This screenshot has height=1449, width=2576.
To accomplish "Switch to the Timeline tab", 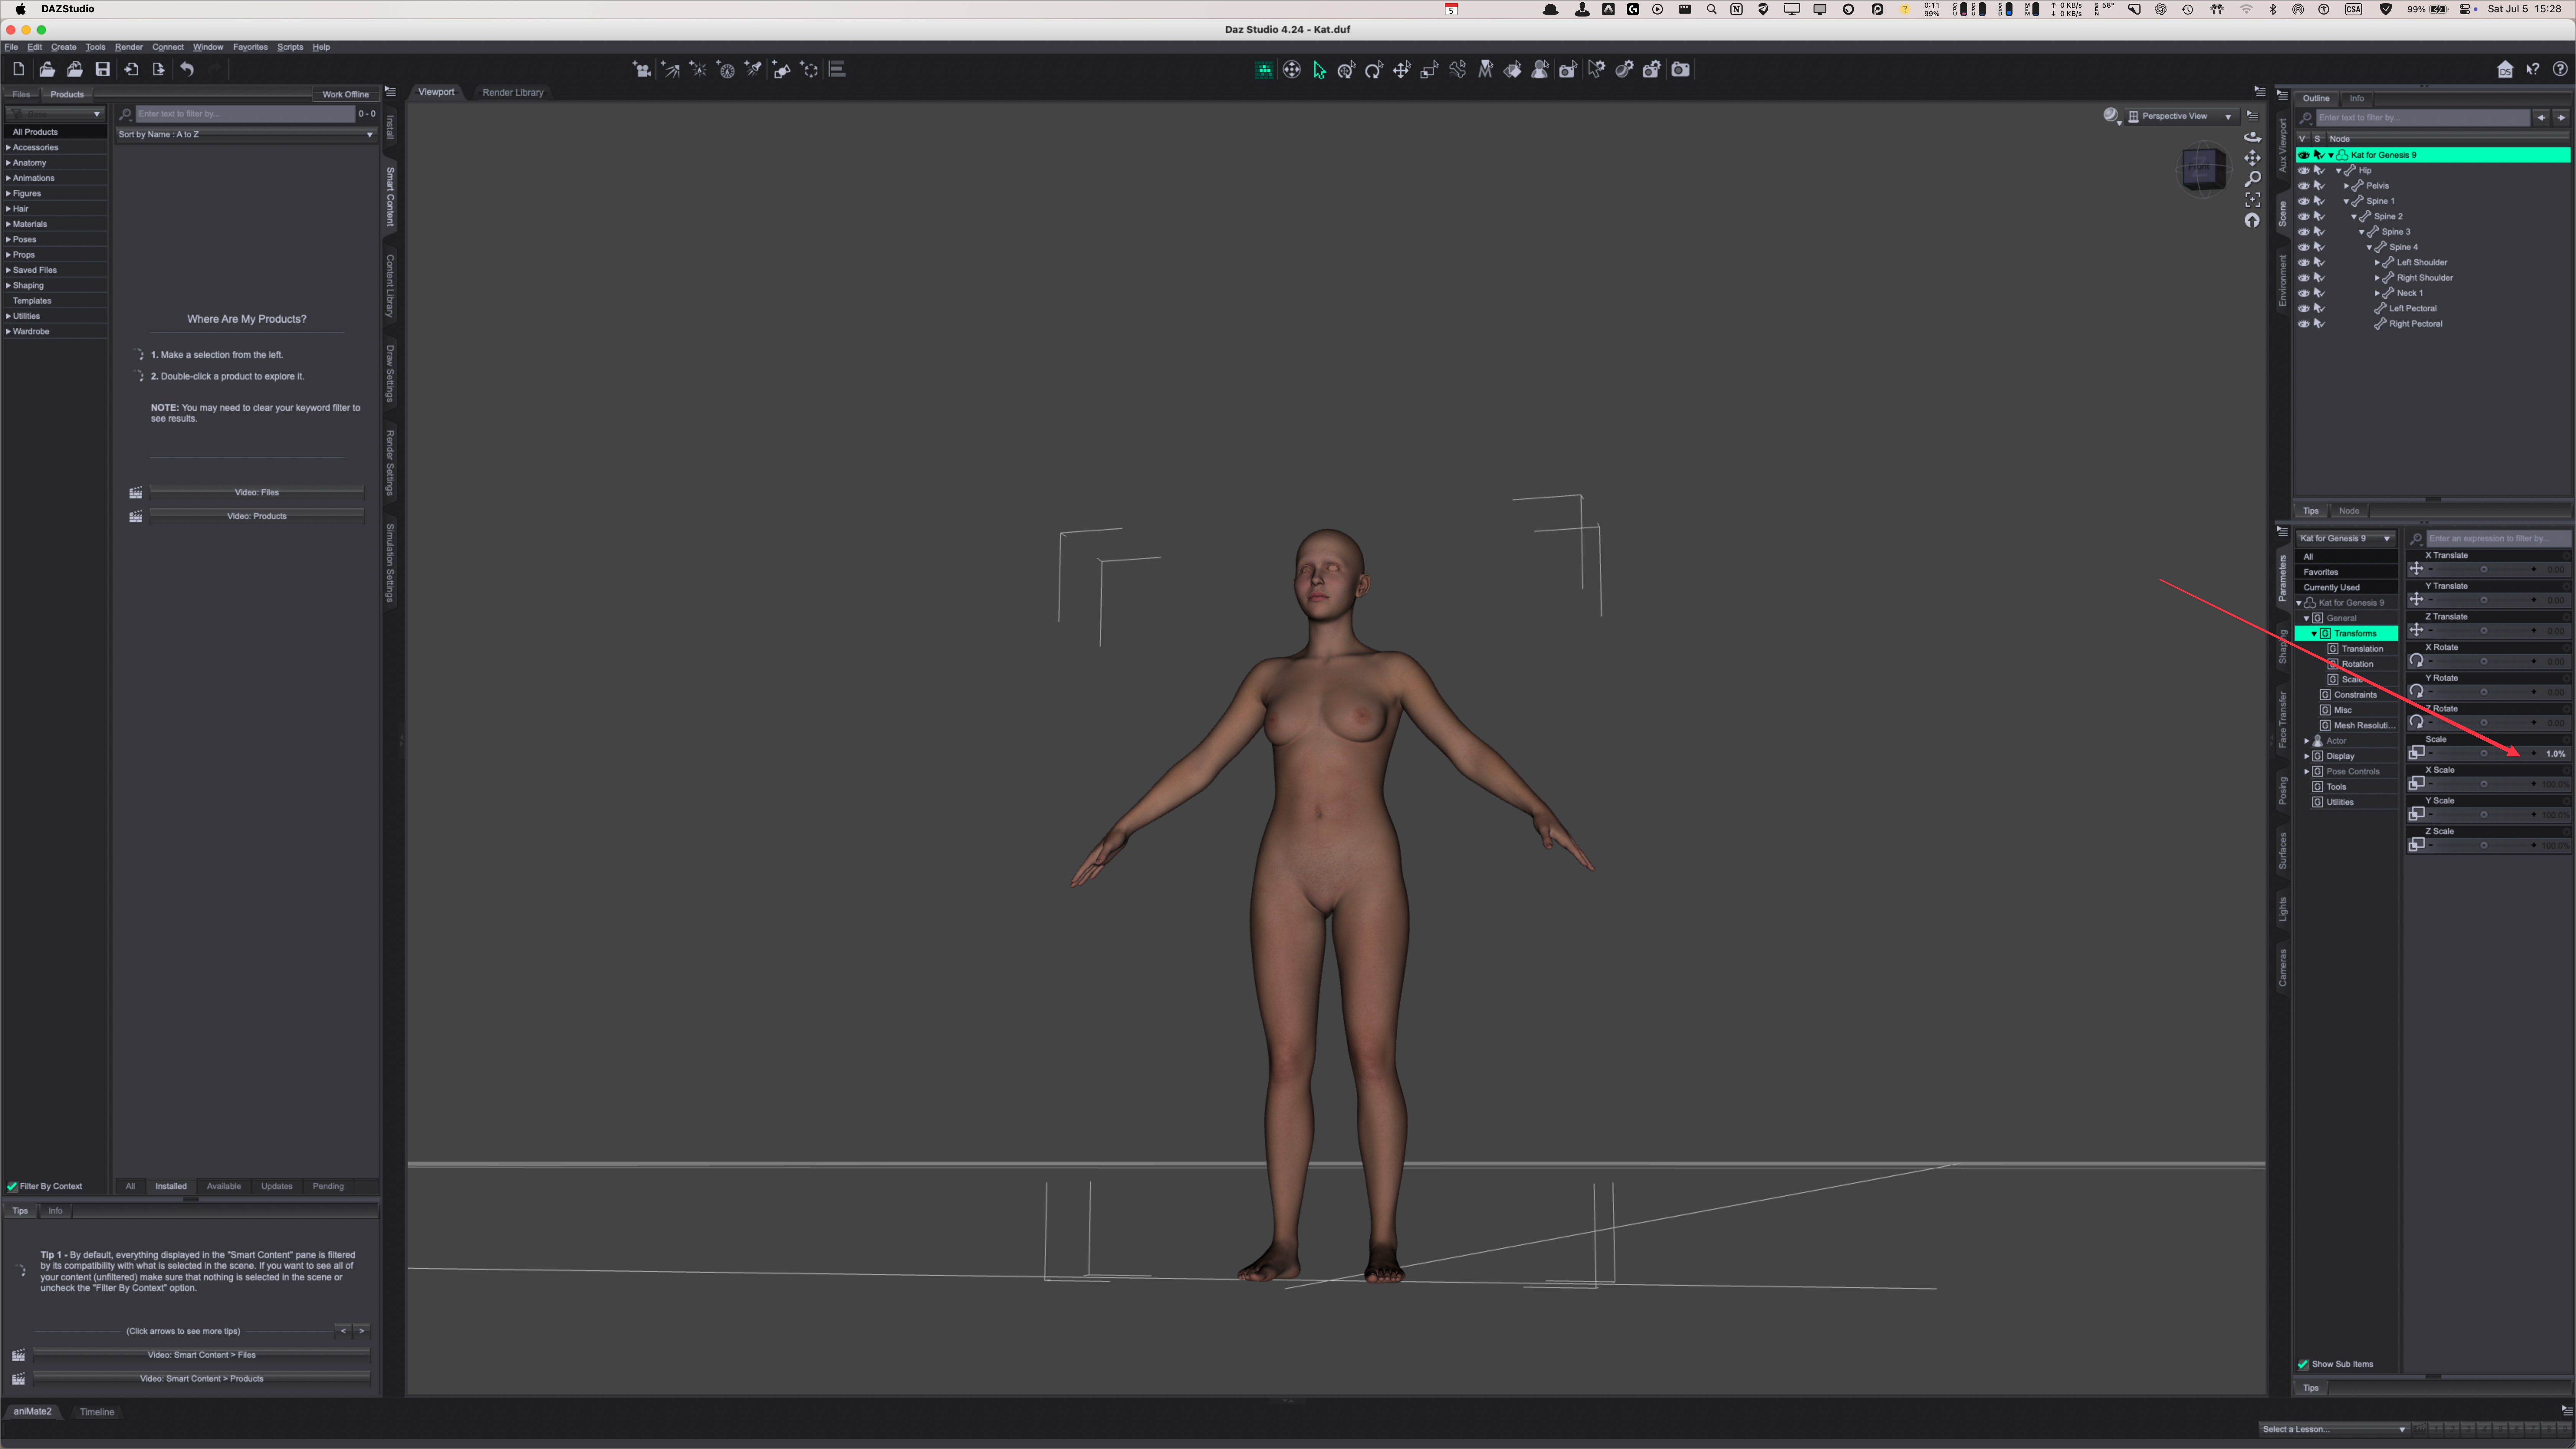I will (97, 1412).
